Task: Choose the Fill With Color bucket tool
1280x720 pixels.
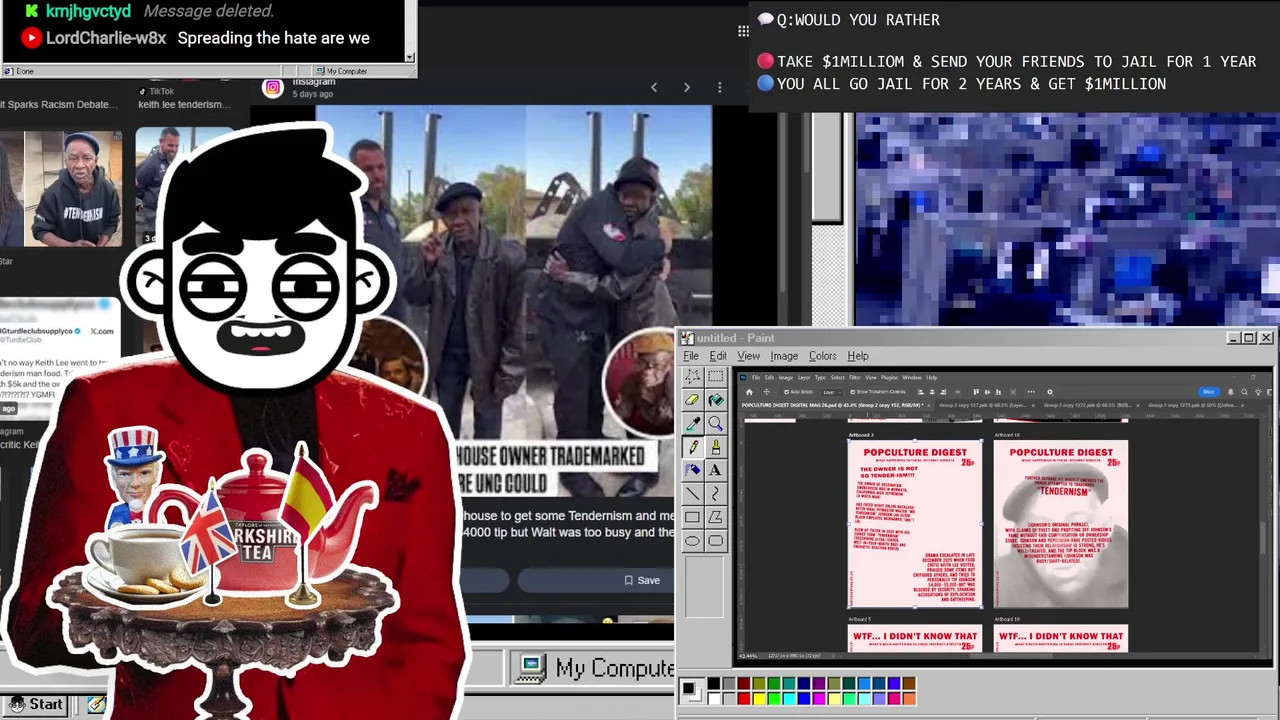Action: tap(715, 400)
